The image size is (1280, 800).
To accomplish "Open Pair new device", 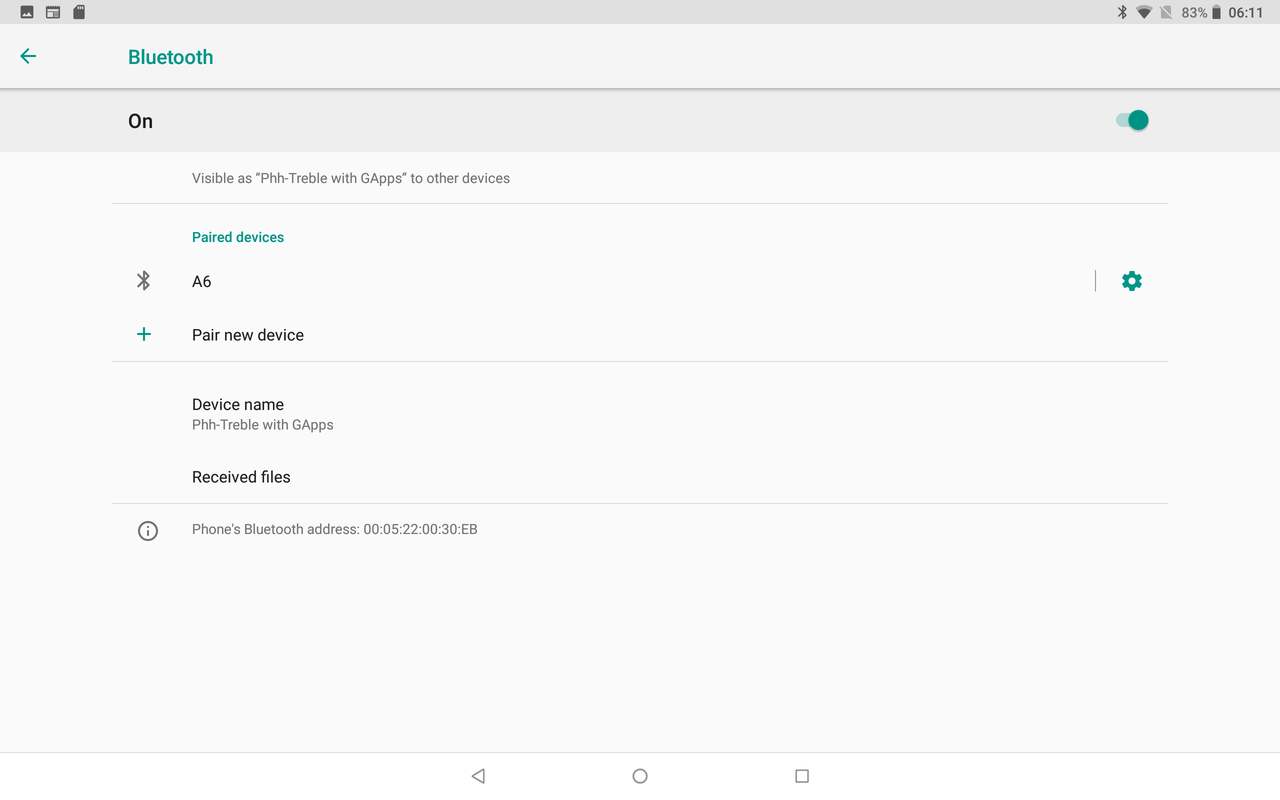I will [248, 334].
